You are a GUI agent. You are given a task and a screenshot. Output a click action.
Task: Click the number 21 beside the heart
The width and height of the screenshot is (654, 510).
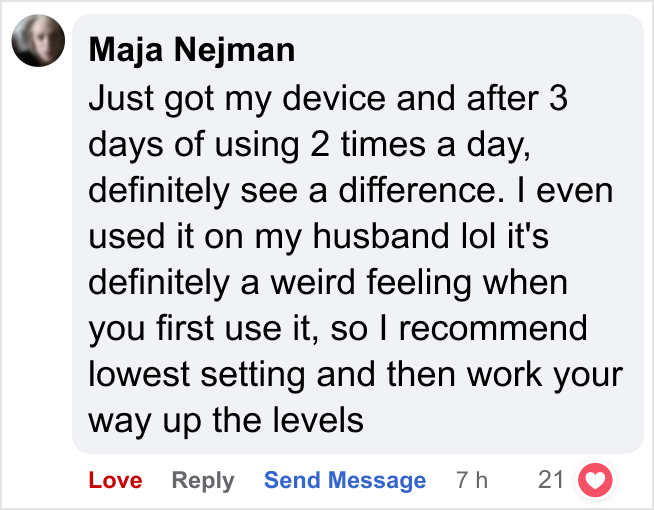coord(551,481)
